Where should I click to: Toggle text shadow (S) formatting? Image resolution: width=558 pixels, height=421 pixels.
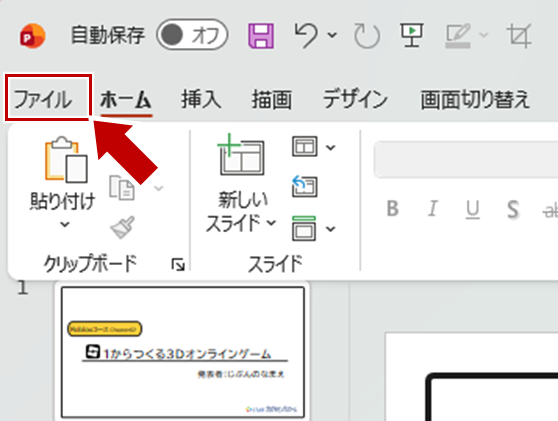[513, 209]
